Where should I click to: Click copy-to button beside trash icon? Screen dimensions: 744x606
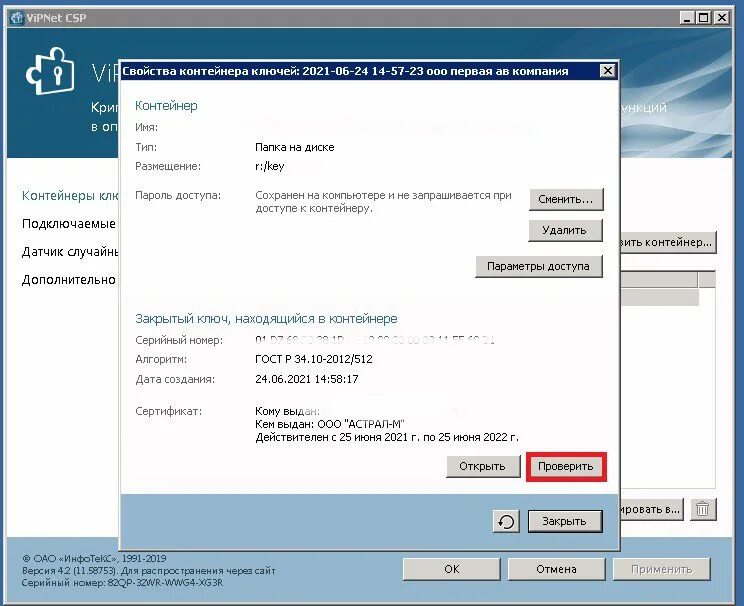pos(651,509)
